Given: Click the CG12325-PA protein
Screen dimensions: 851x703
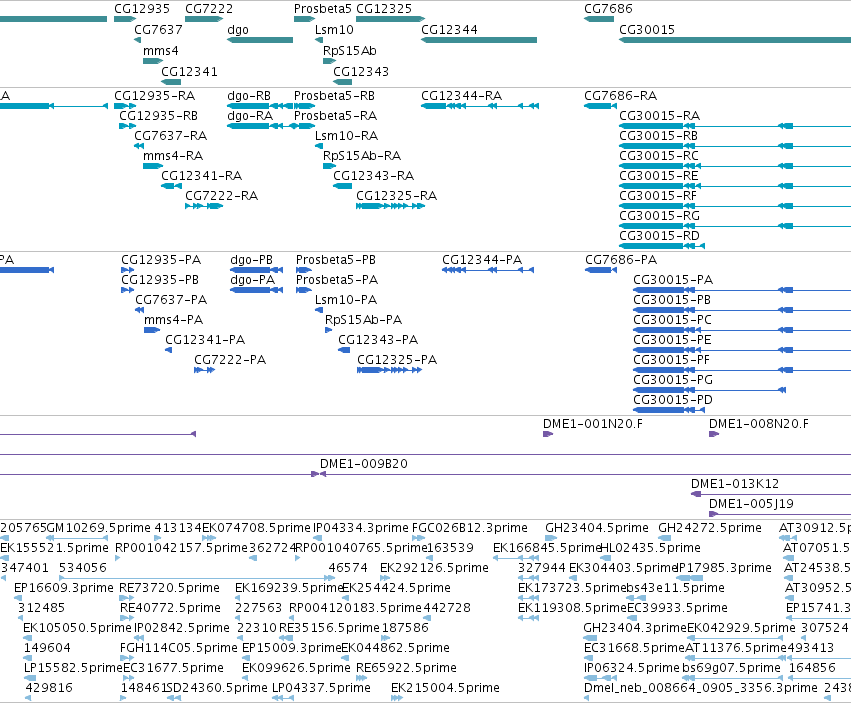Looking at the screenshot, I should point(390,370).
